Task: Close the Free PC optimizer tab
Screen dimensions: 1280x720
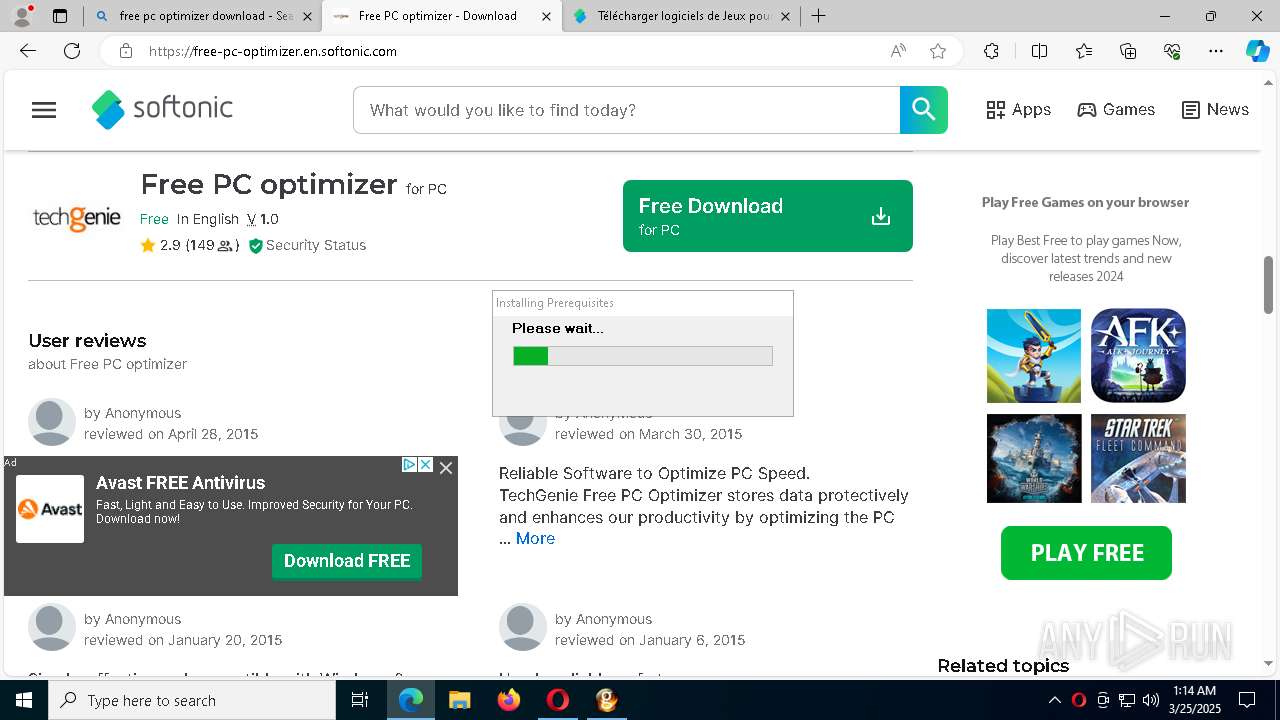Action: click(x=546, y=16)
